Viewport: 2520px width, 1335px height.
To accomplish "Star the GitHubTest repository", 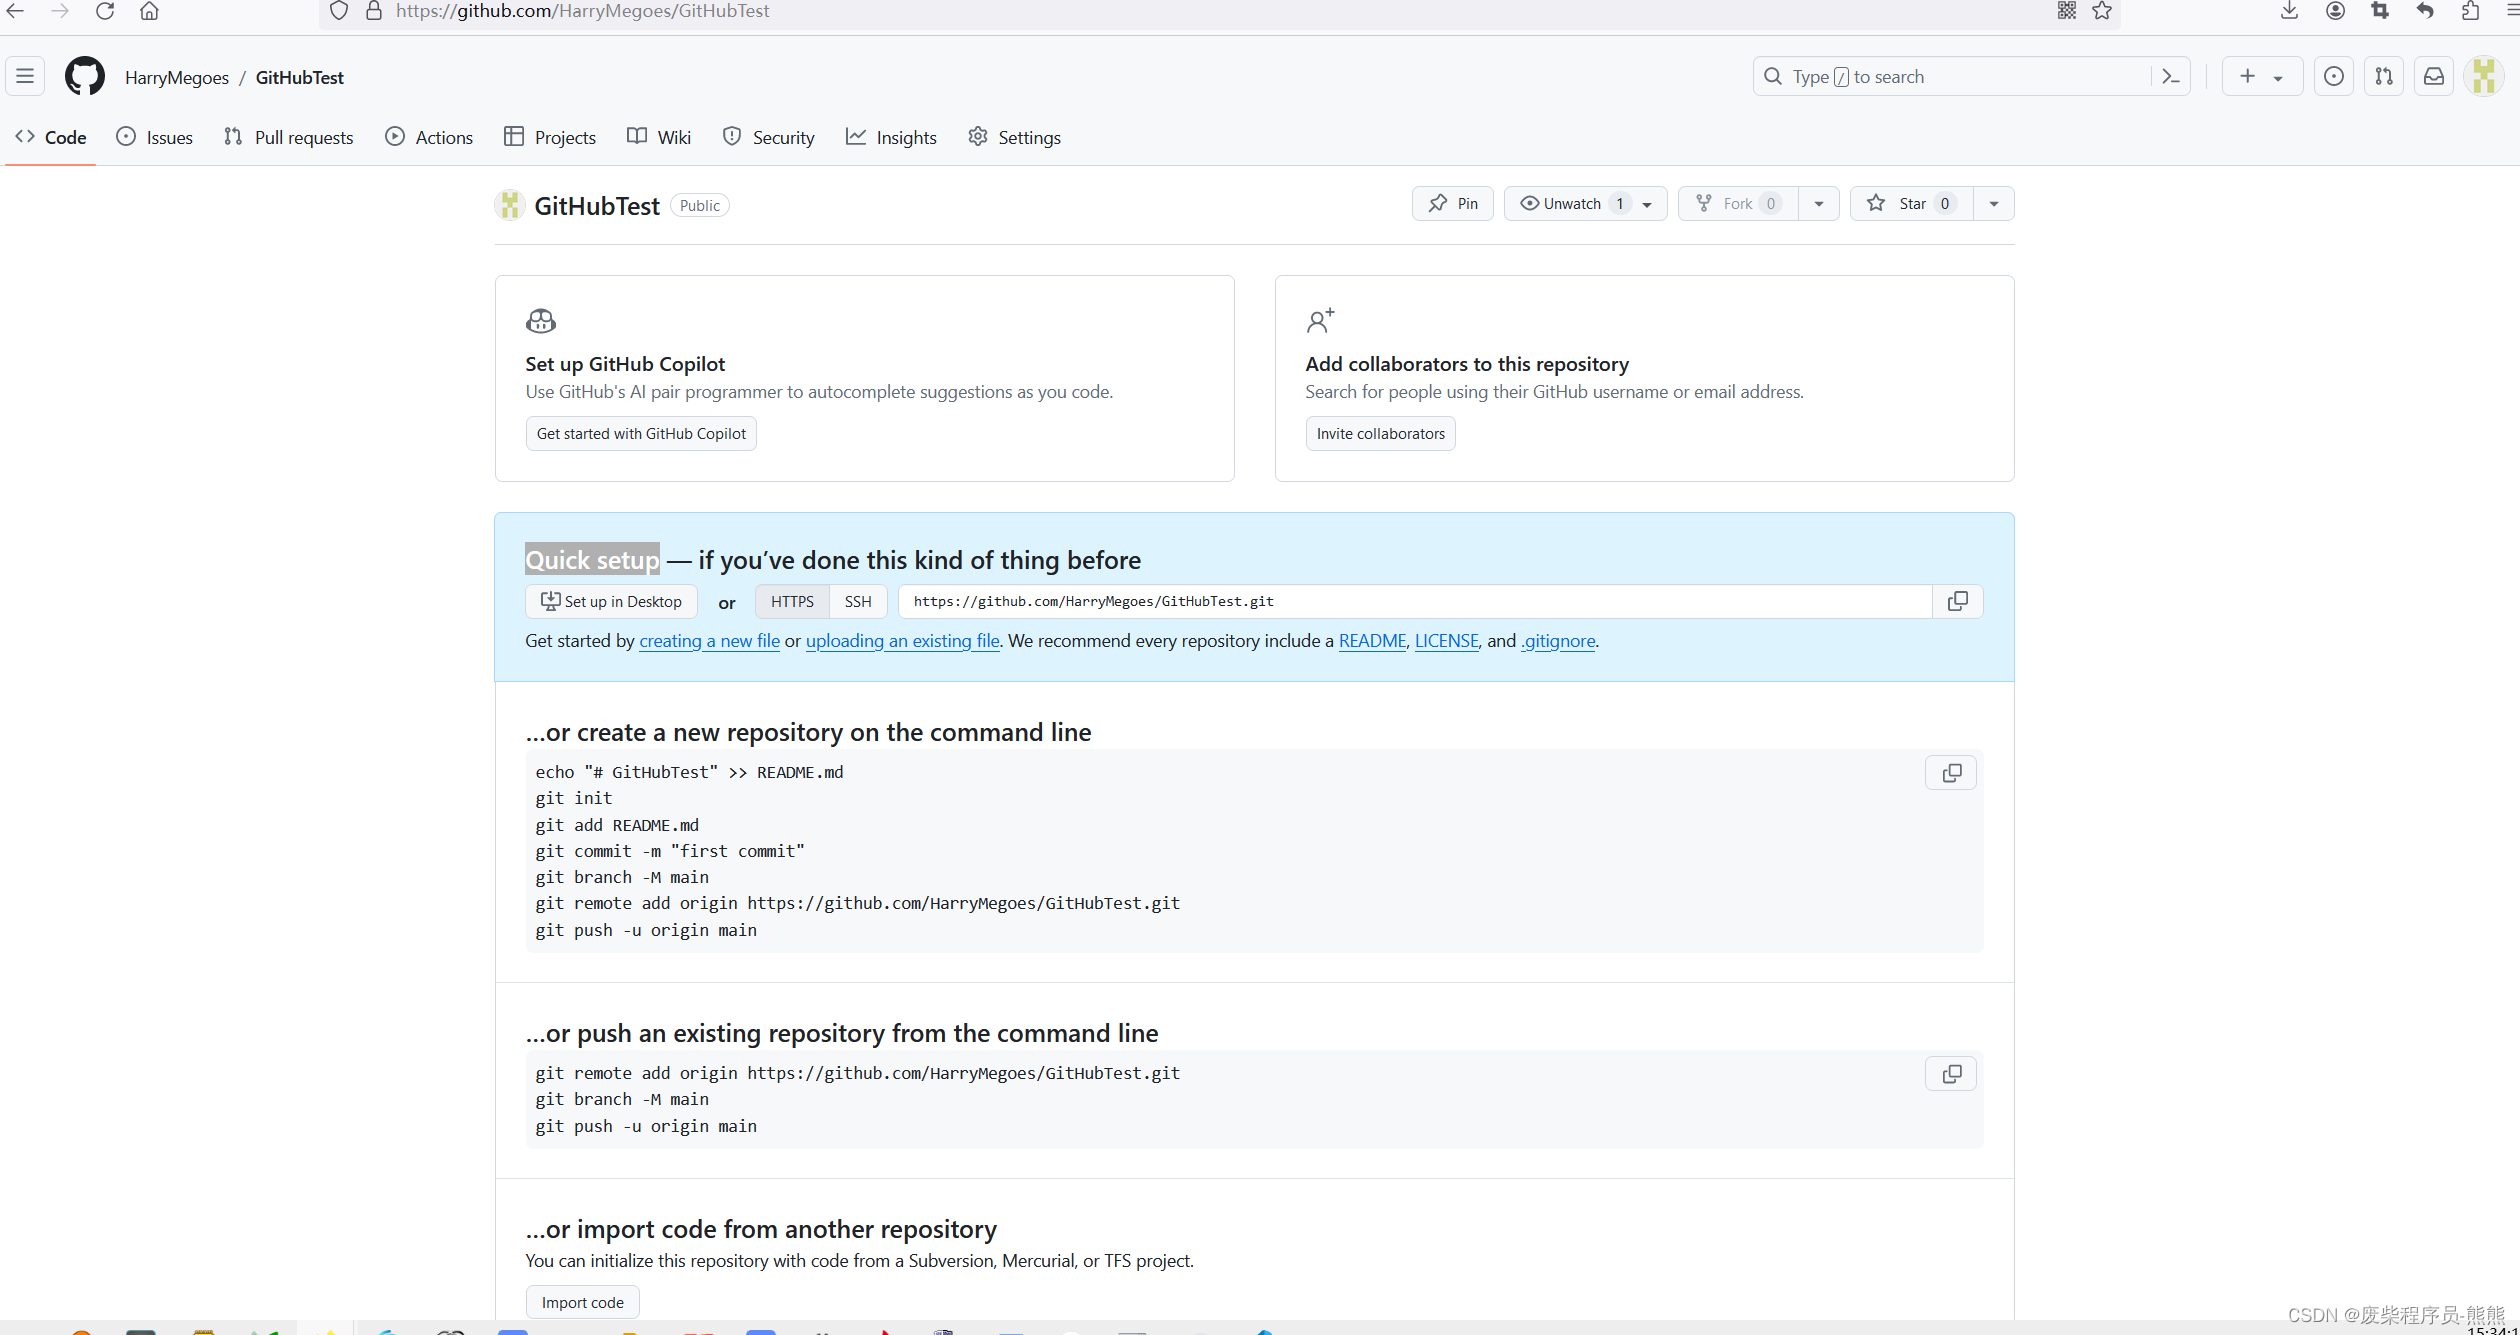I will (x=1911, y=204).
